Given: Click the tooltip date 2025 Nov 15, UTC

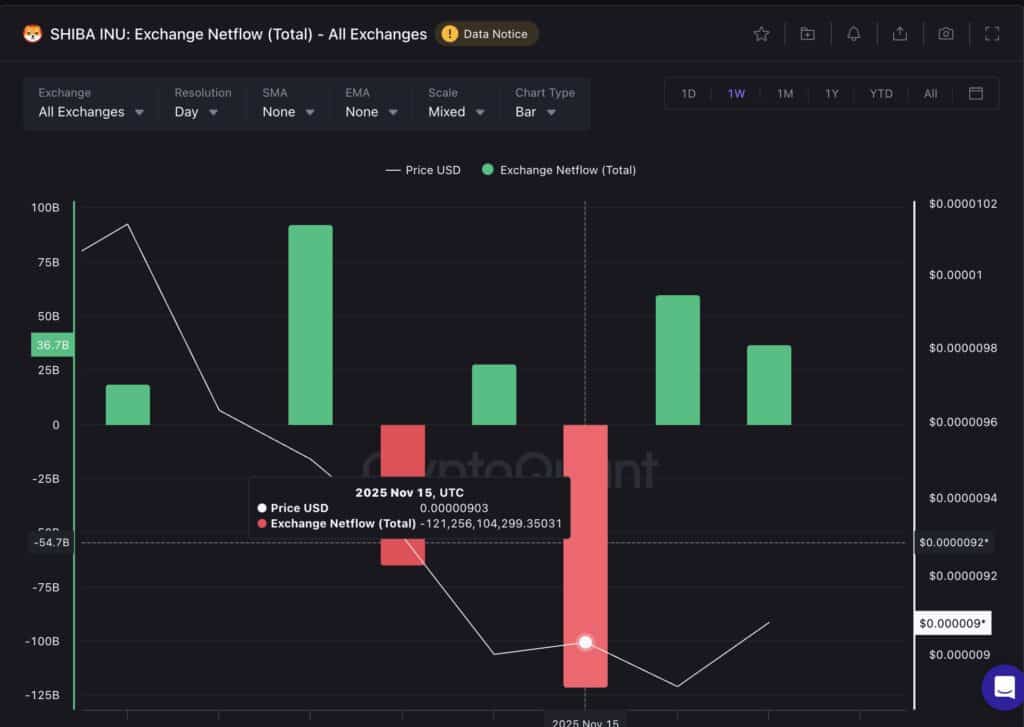Looking at the screenshot, I should click(409, 493).
